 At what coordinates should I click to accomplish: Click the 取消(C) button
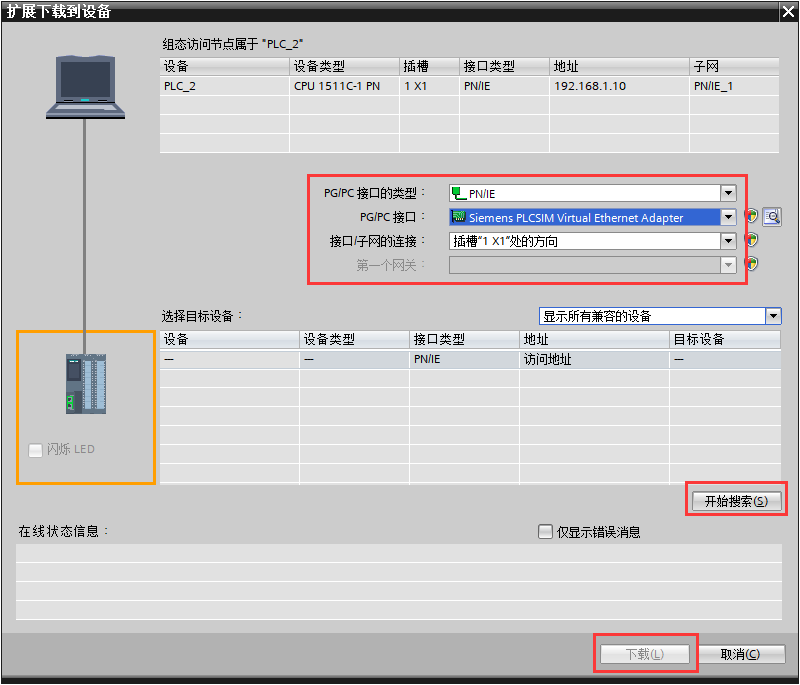pyautogui.click(x=740, y=653)
